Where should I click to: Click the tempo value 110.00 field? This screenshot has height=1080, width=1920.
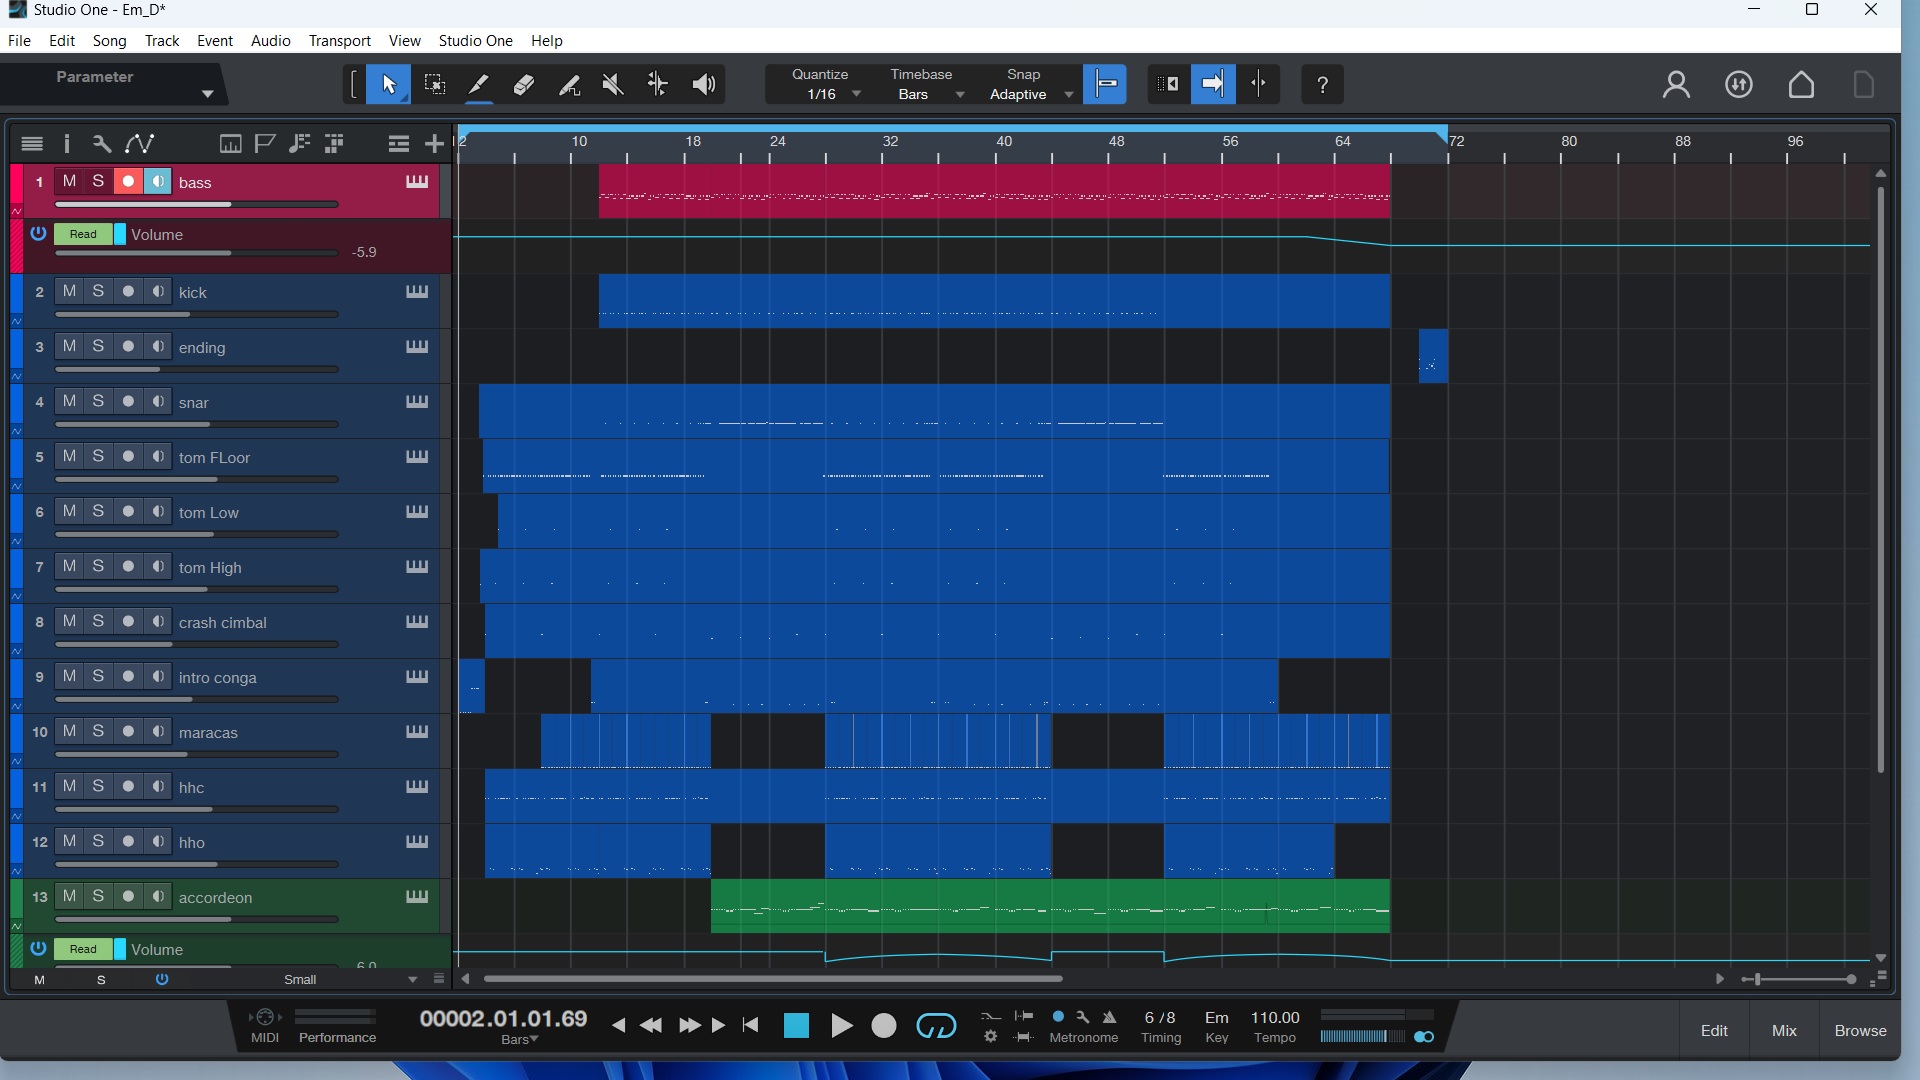(x=1275, y=1018)
